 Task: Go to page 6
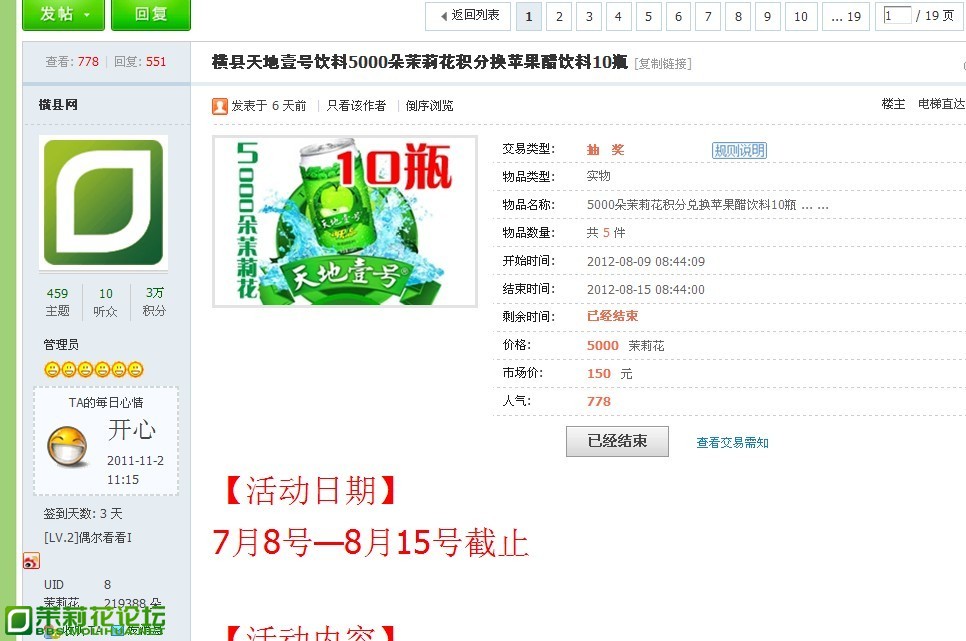[x=678, y=17]
